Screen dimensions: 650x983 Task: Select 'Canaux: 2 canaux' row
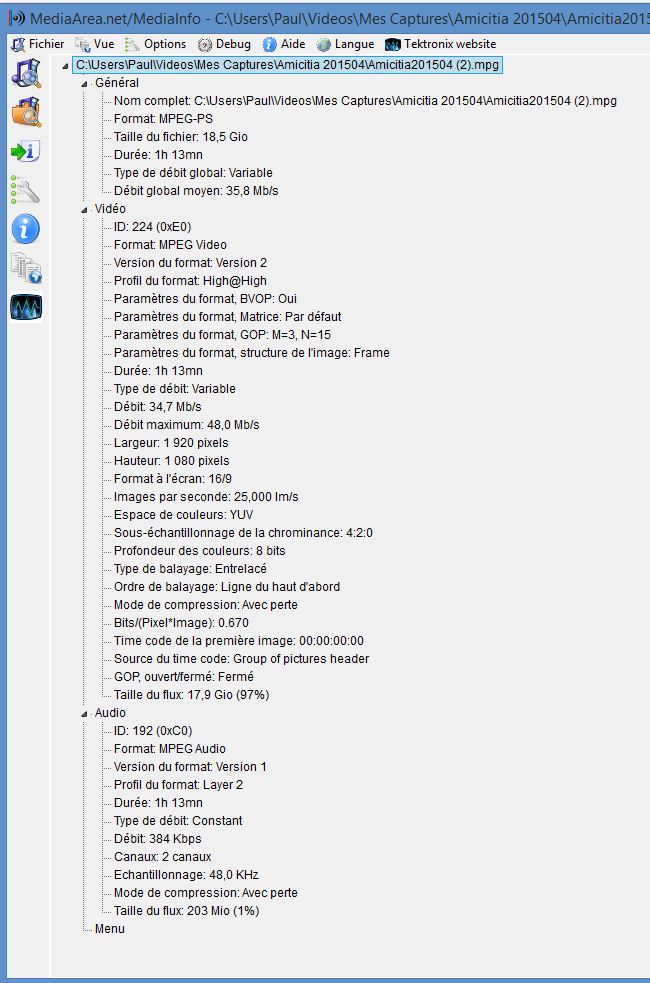point(162,857)
